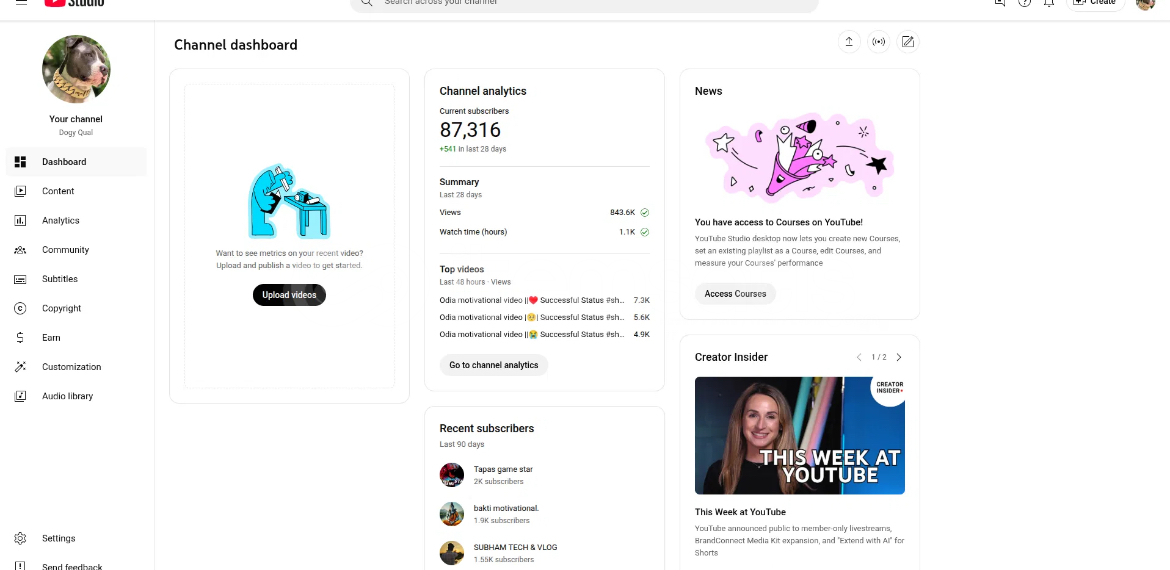Click the Audio library sidebar icon

(20, 396)
